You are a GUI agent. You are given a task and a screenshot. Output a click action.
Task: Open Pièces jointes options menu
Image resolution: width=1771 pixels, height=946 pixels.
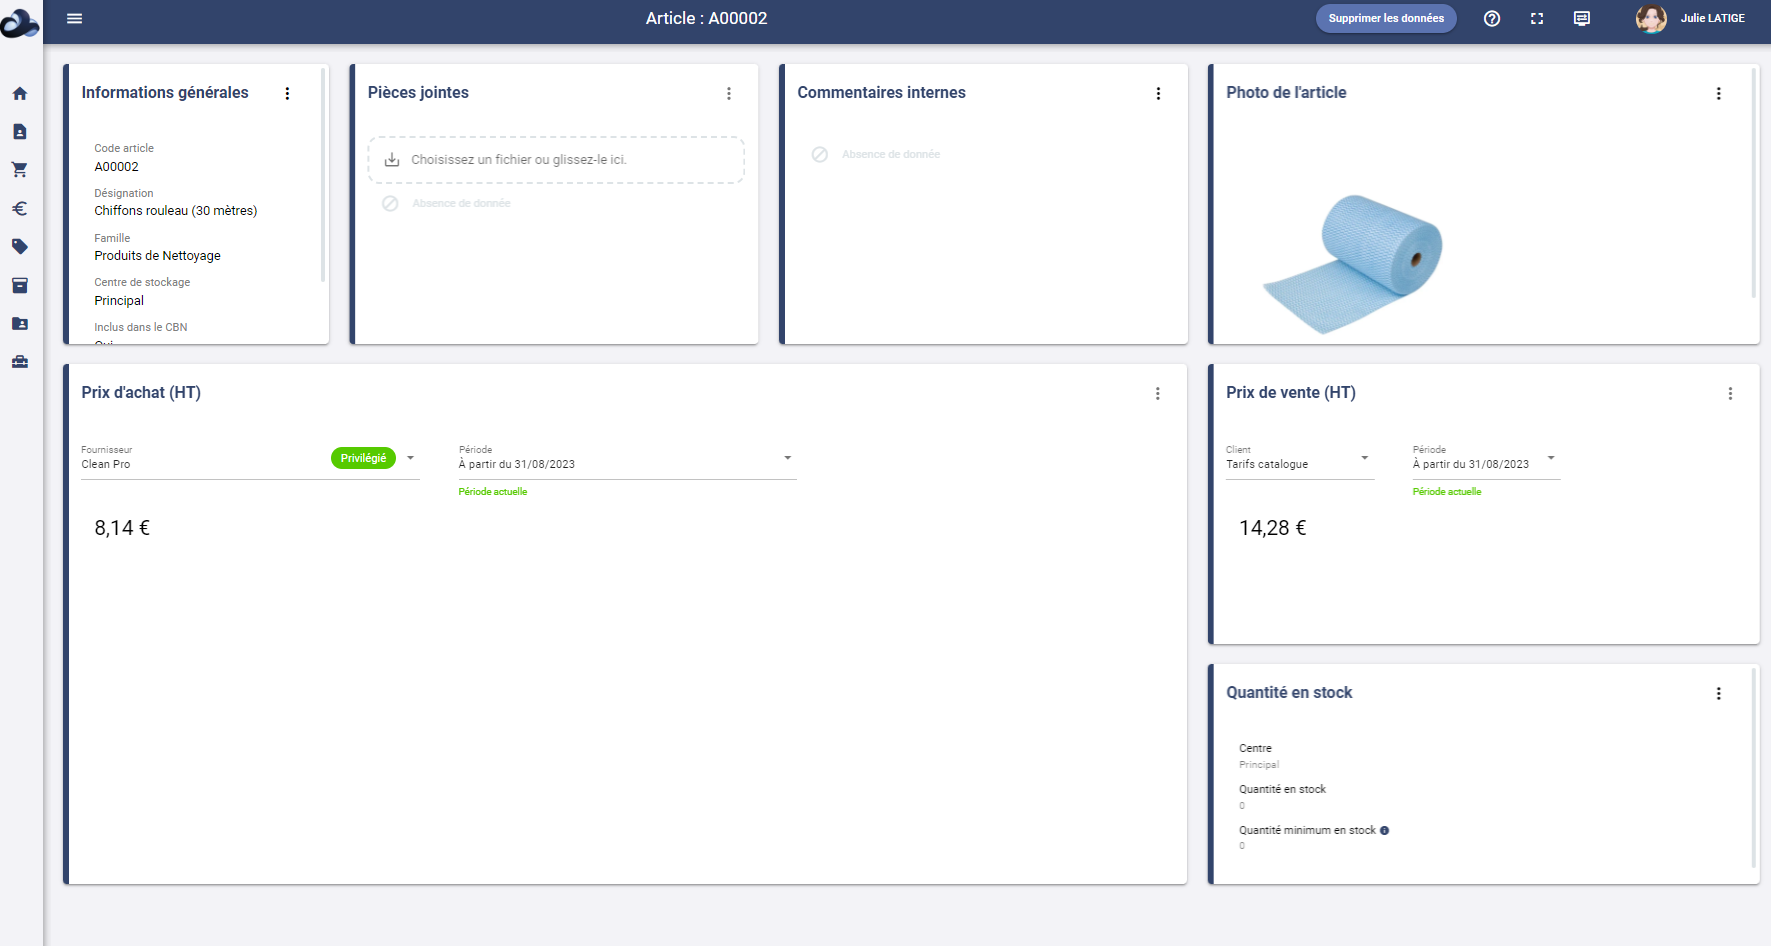729,93
